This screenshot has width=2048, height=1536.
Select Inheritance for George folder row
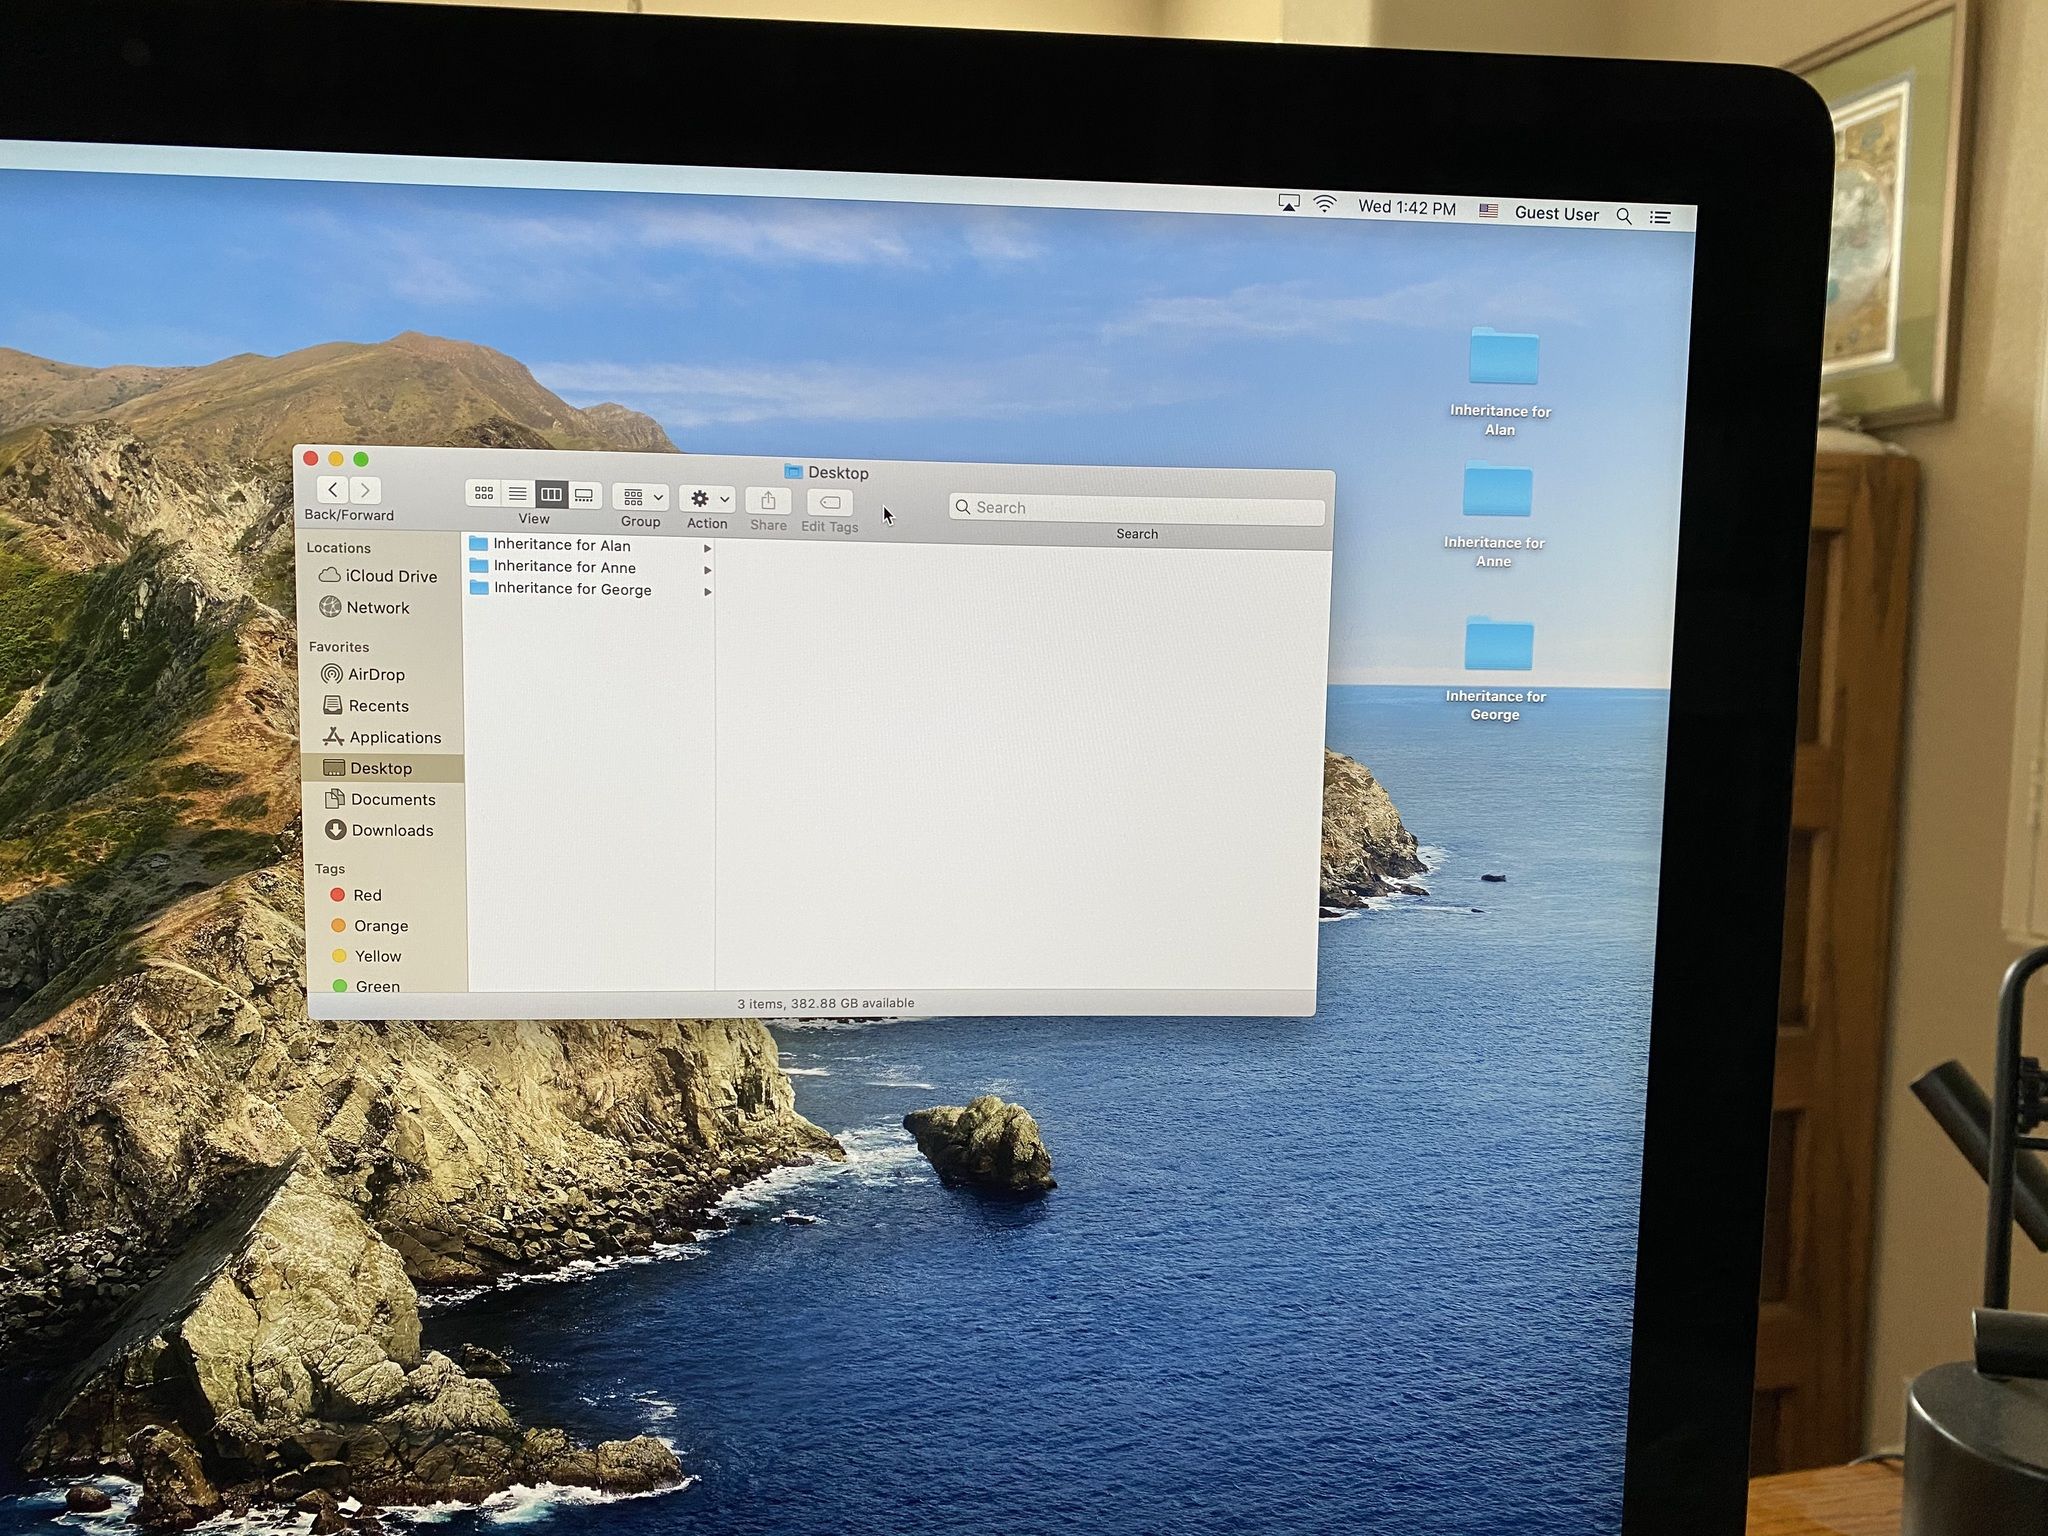click(590, 589)
